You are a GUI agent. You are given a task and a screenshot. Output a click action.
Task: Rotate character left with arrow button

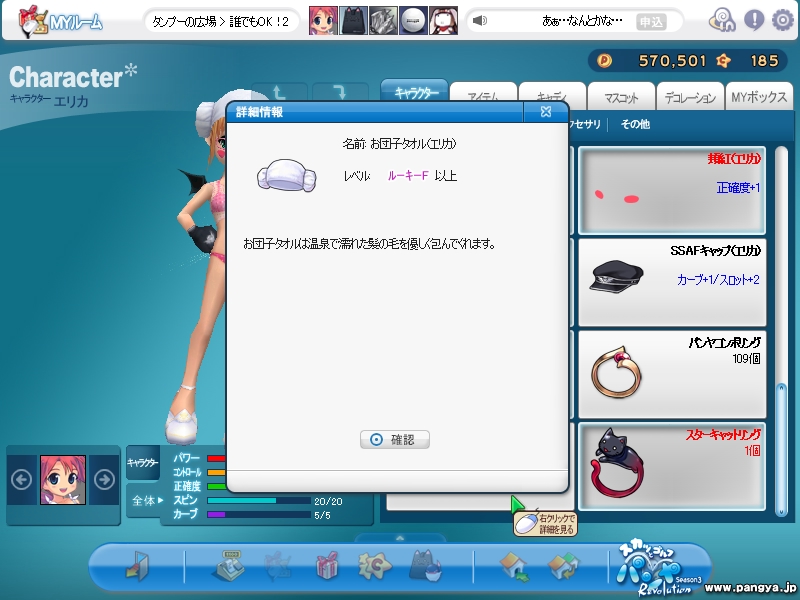pyautogui.click(x=279, y=93)
